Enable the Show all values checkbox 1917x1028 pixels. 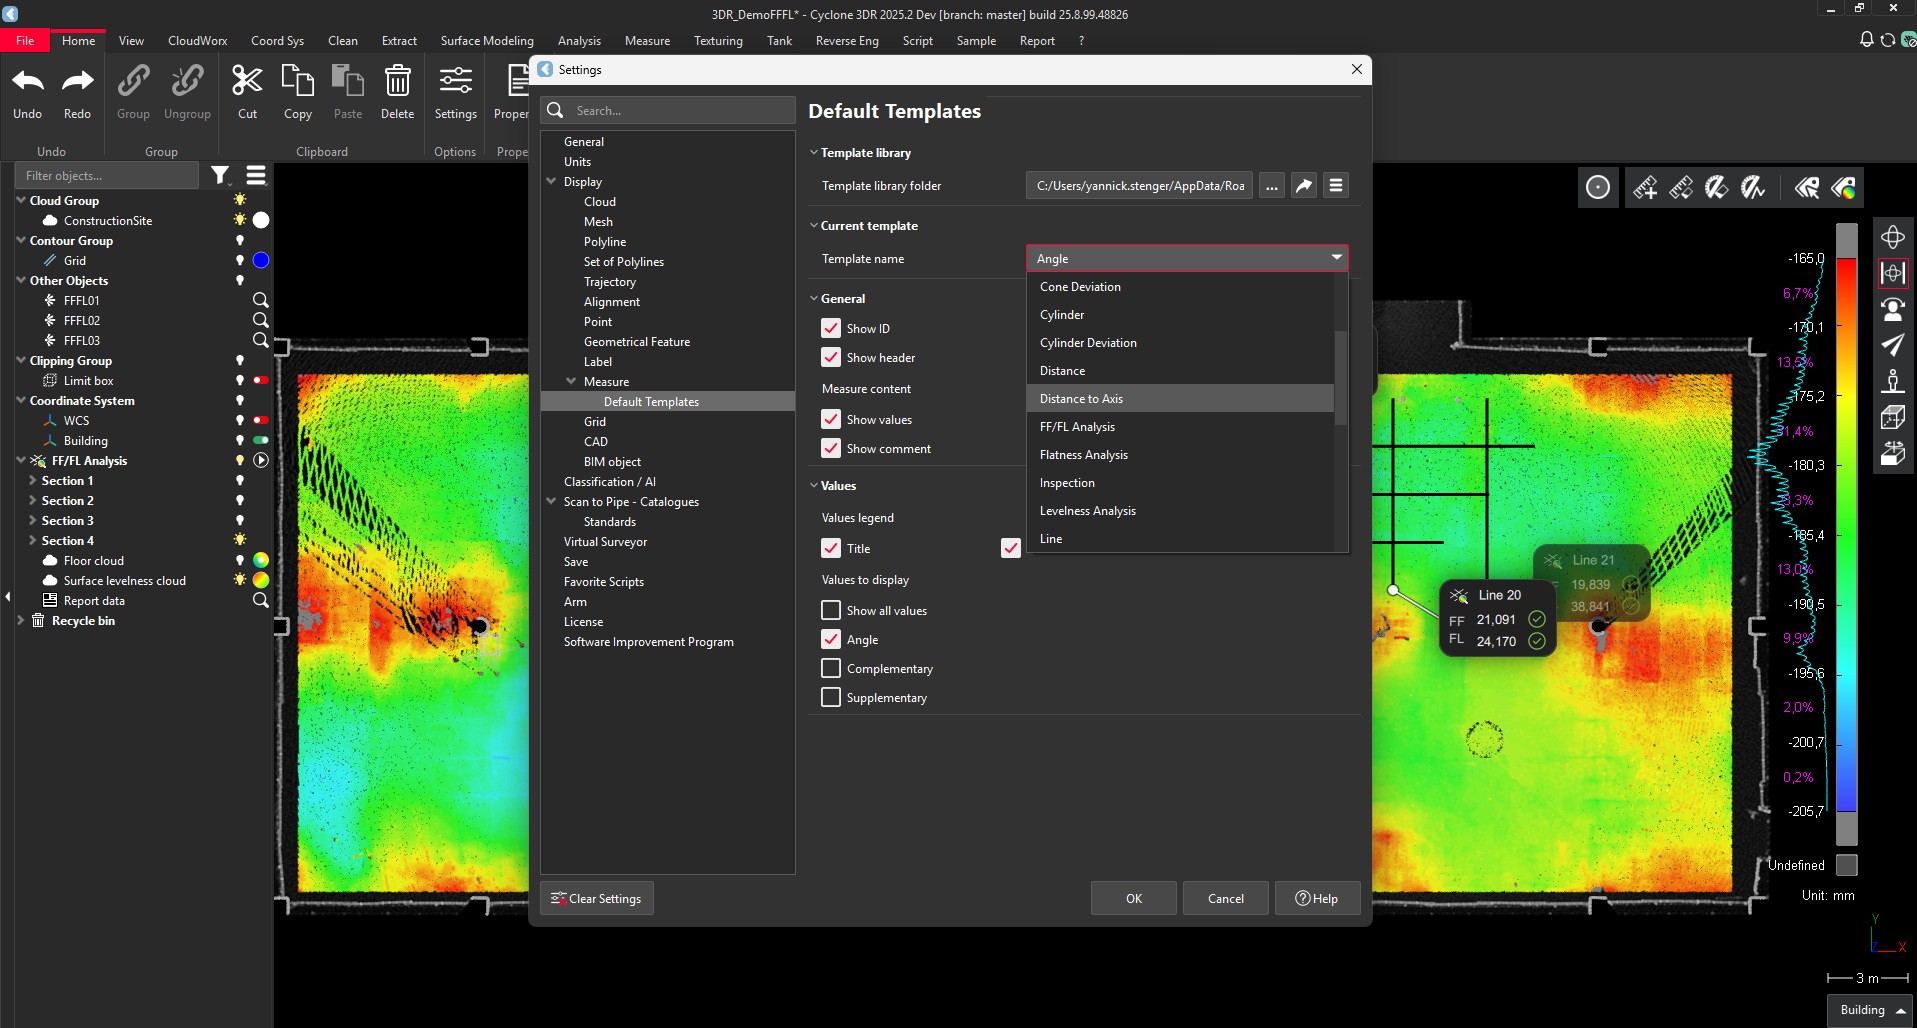coord(831,610)
